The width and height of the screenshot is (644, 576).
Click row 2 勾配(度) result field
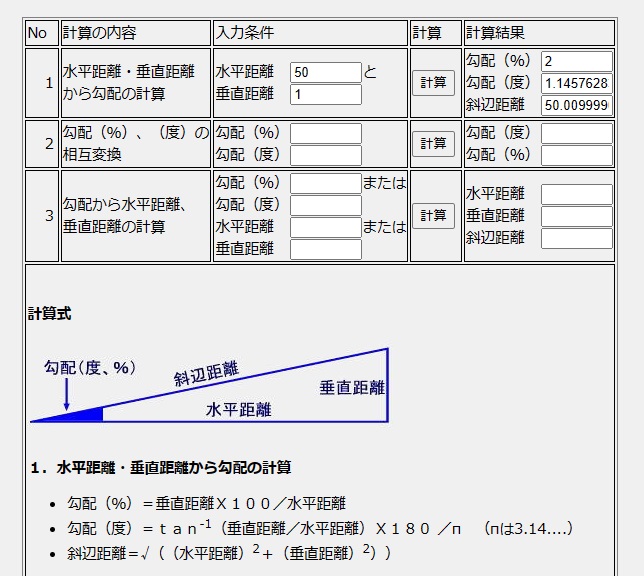point(577,134)
